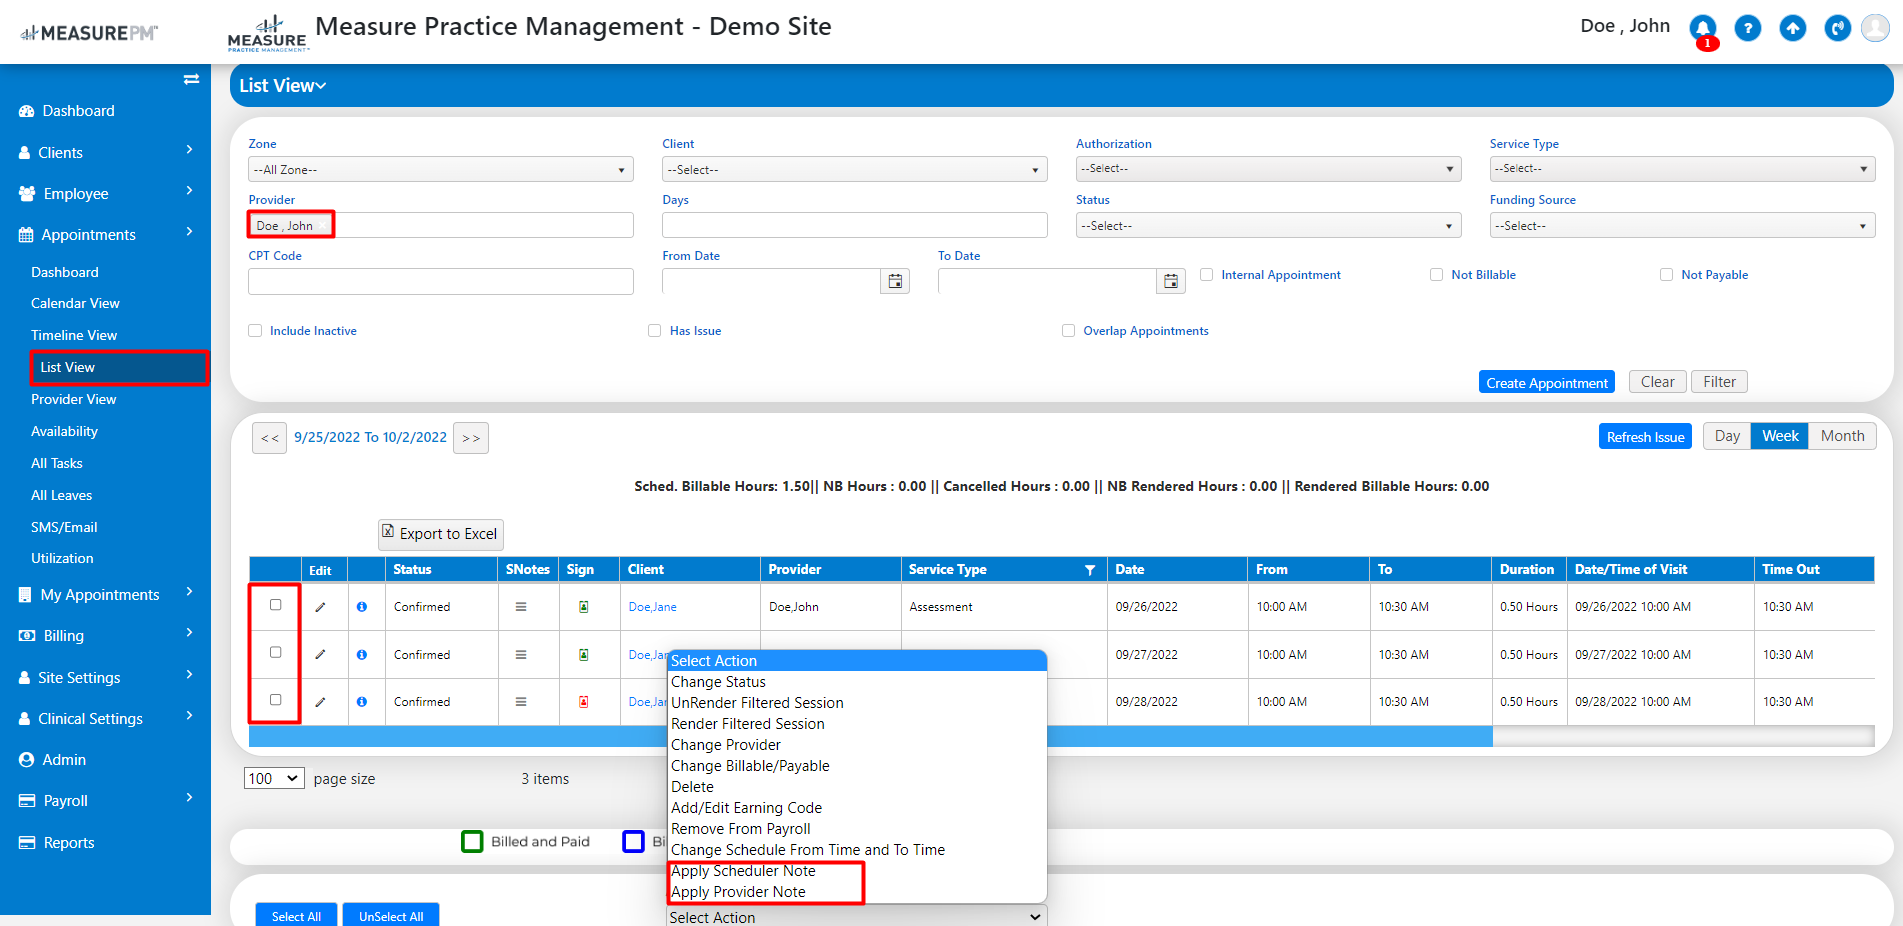Switch to the Month view

pyautogui.click(x=1842, y=436)
